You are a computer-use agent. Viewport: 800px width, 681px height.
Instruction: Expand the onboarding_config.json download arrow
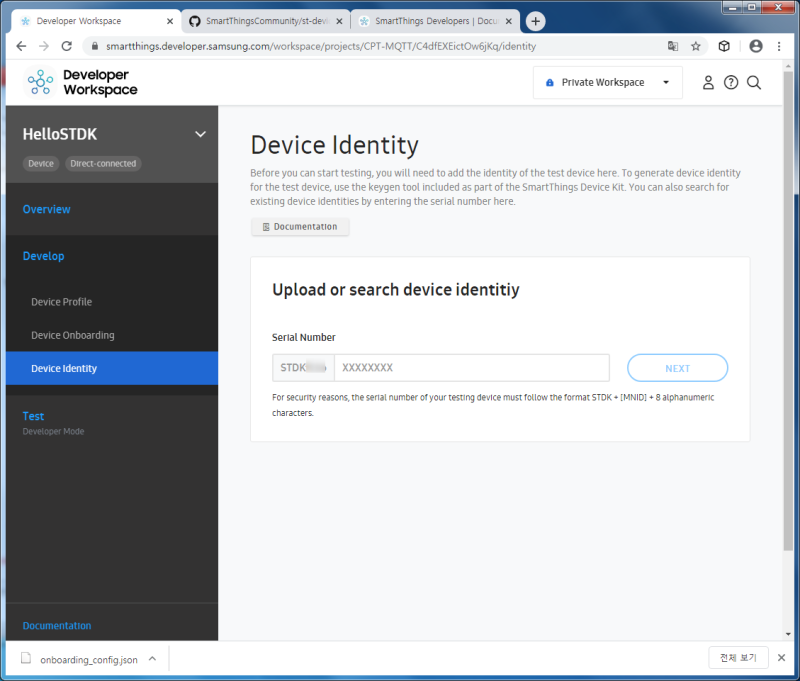[x=152, y=658]
